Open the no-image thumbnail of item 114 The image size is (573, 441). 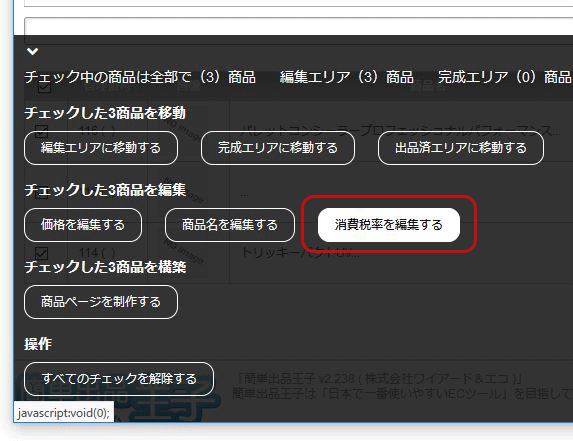click(184, 252)
